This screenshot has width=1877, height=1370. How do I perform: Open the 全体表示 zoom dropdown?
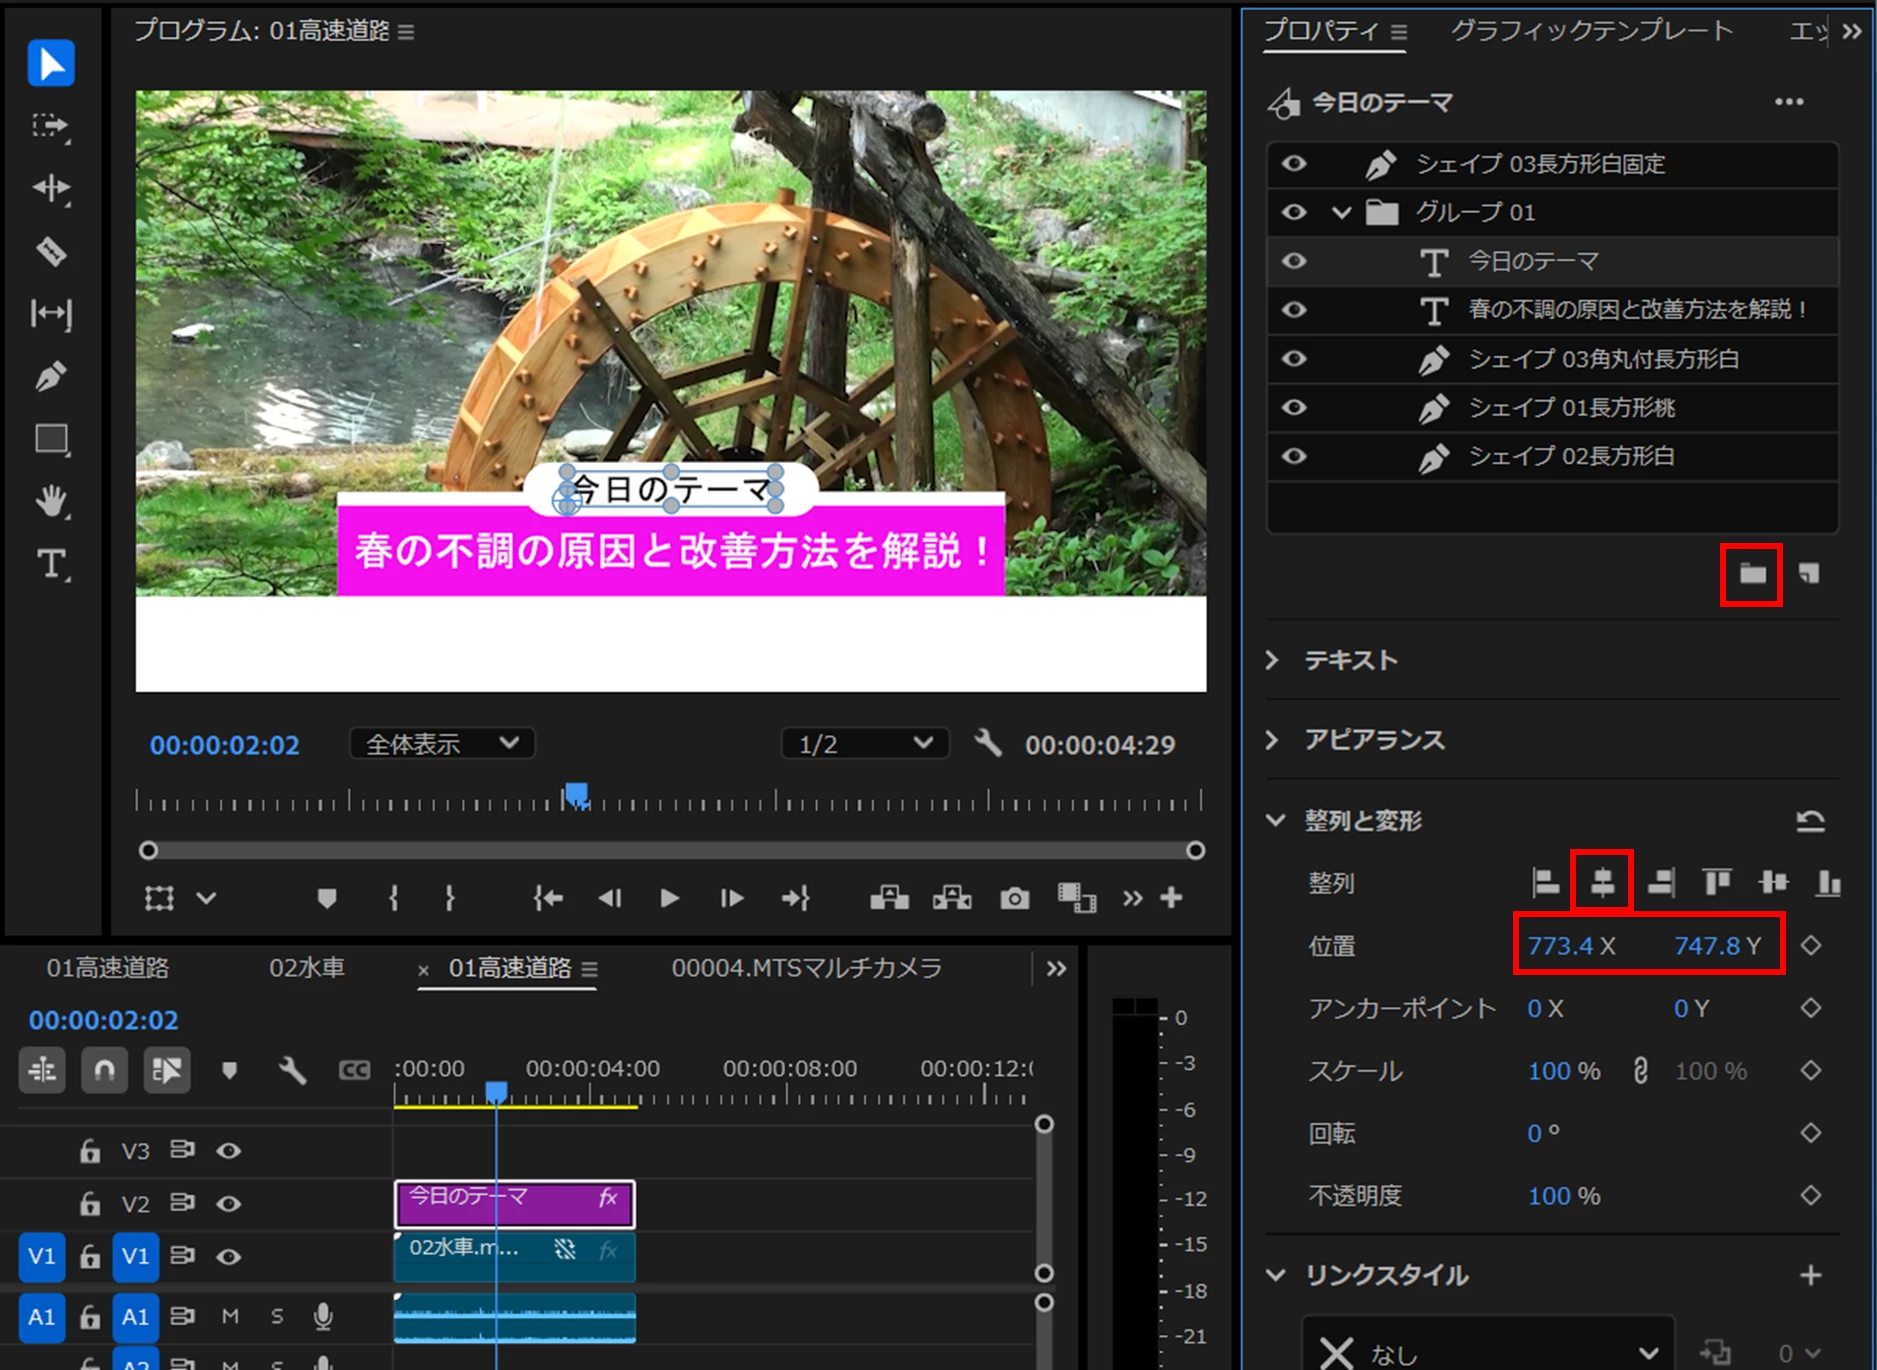[x=442, y=744]
